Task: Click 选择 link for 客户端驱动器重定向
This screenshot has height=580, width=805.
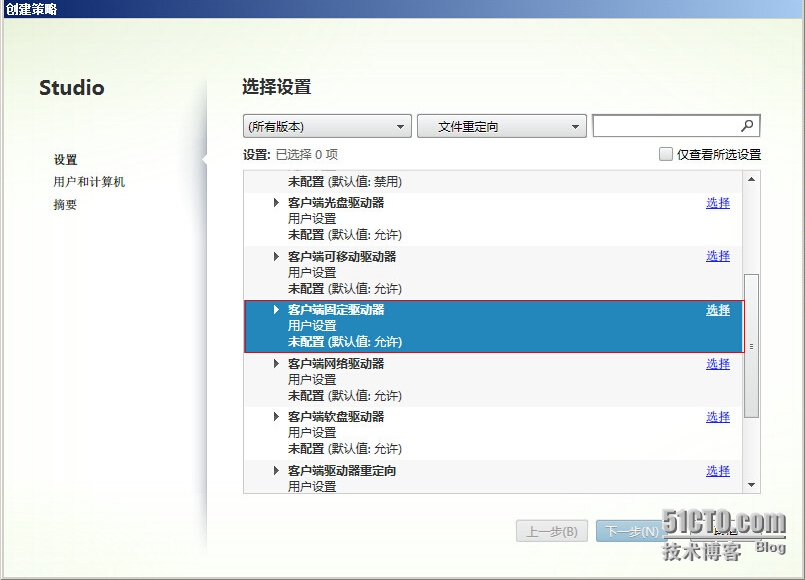Action: (x=718, y=471)
